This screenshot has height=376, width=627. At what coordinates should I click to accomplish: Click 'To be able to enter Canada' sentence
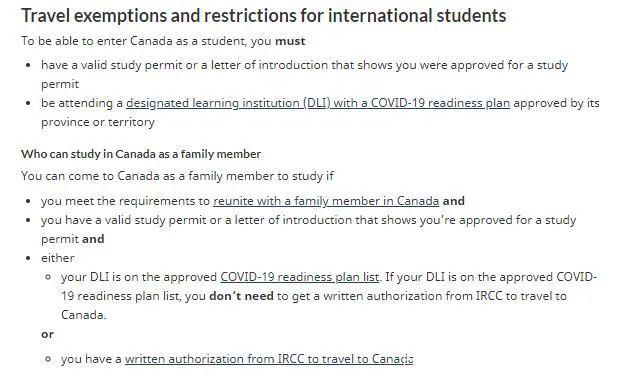click(163, 41)
